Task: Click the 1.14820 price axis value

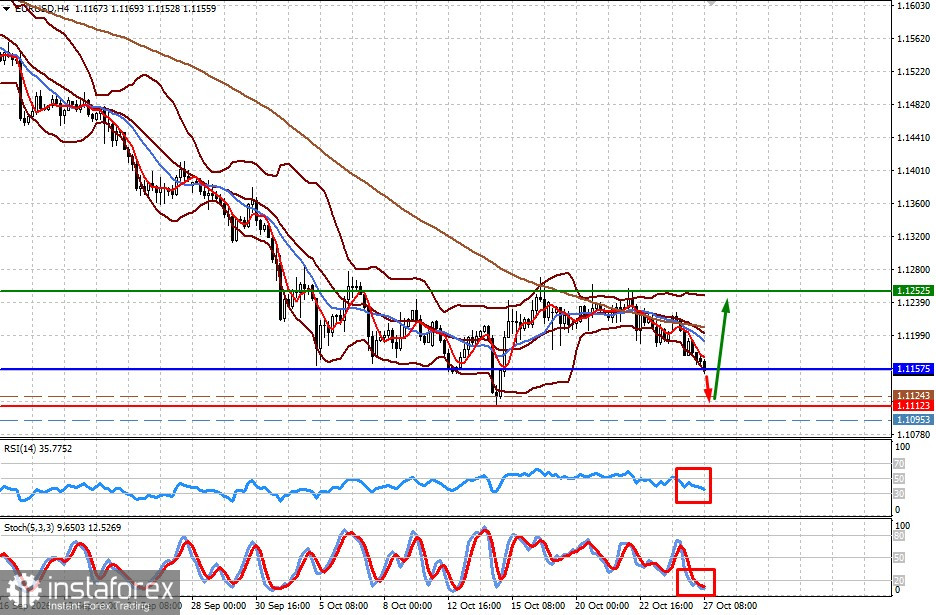Action: point(914,104)
